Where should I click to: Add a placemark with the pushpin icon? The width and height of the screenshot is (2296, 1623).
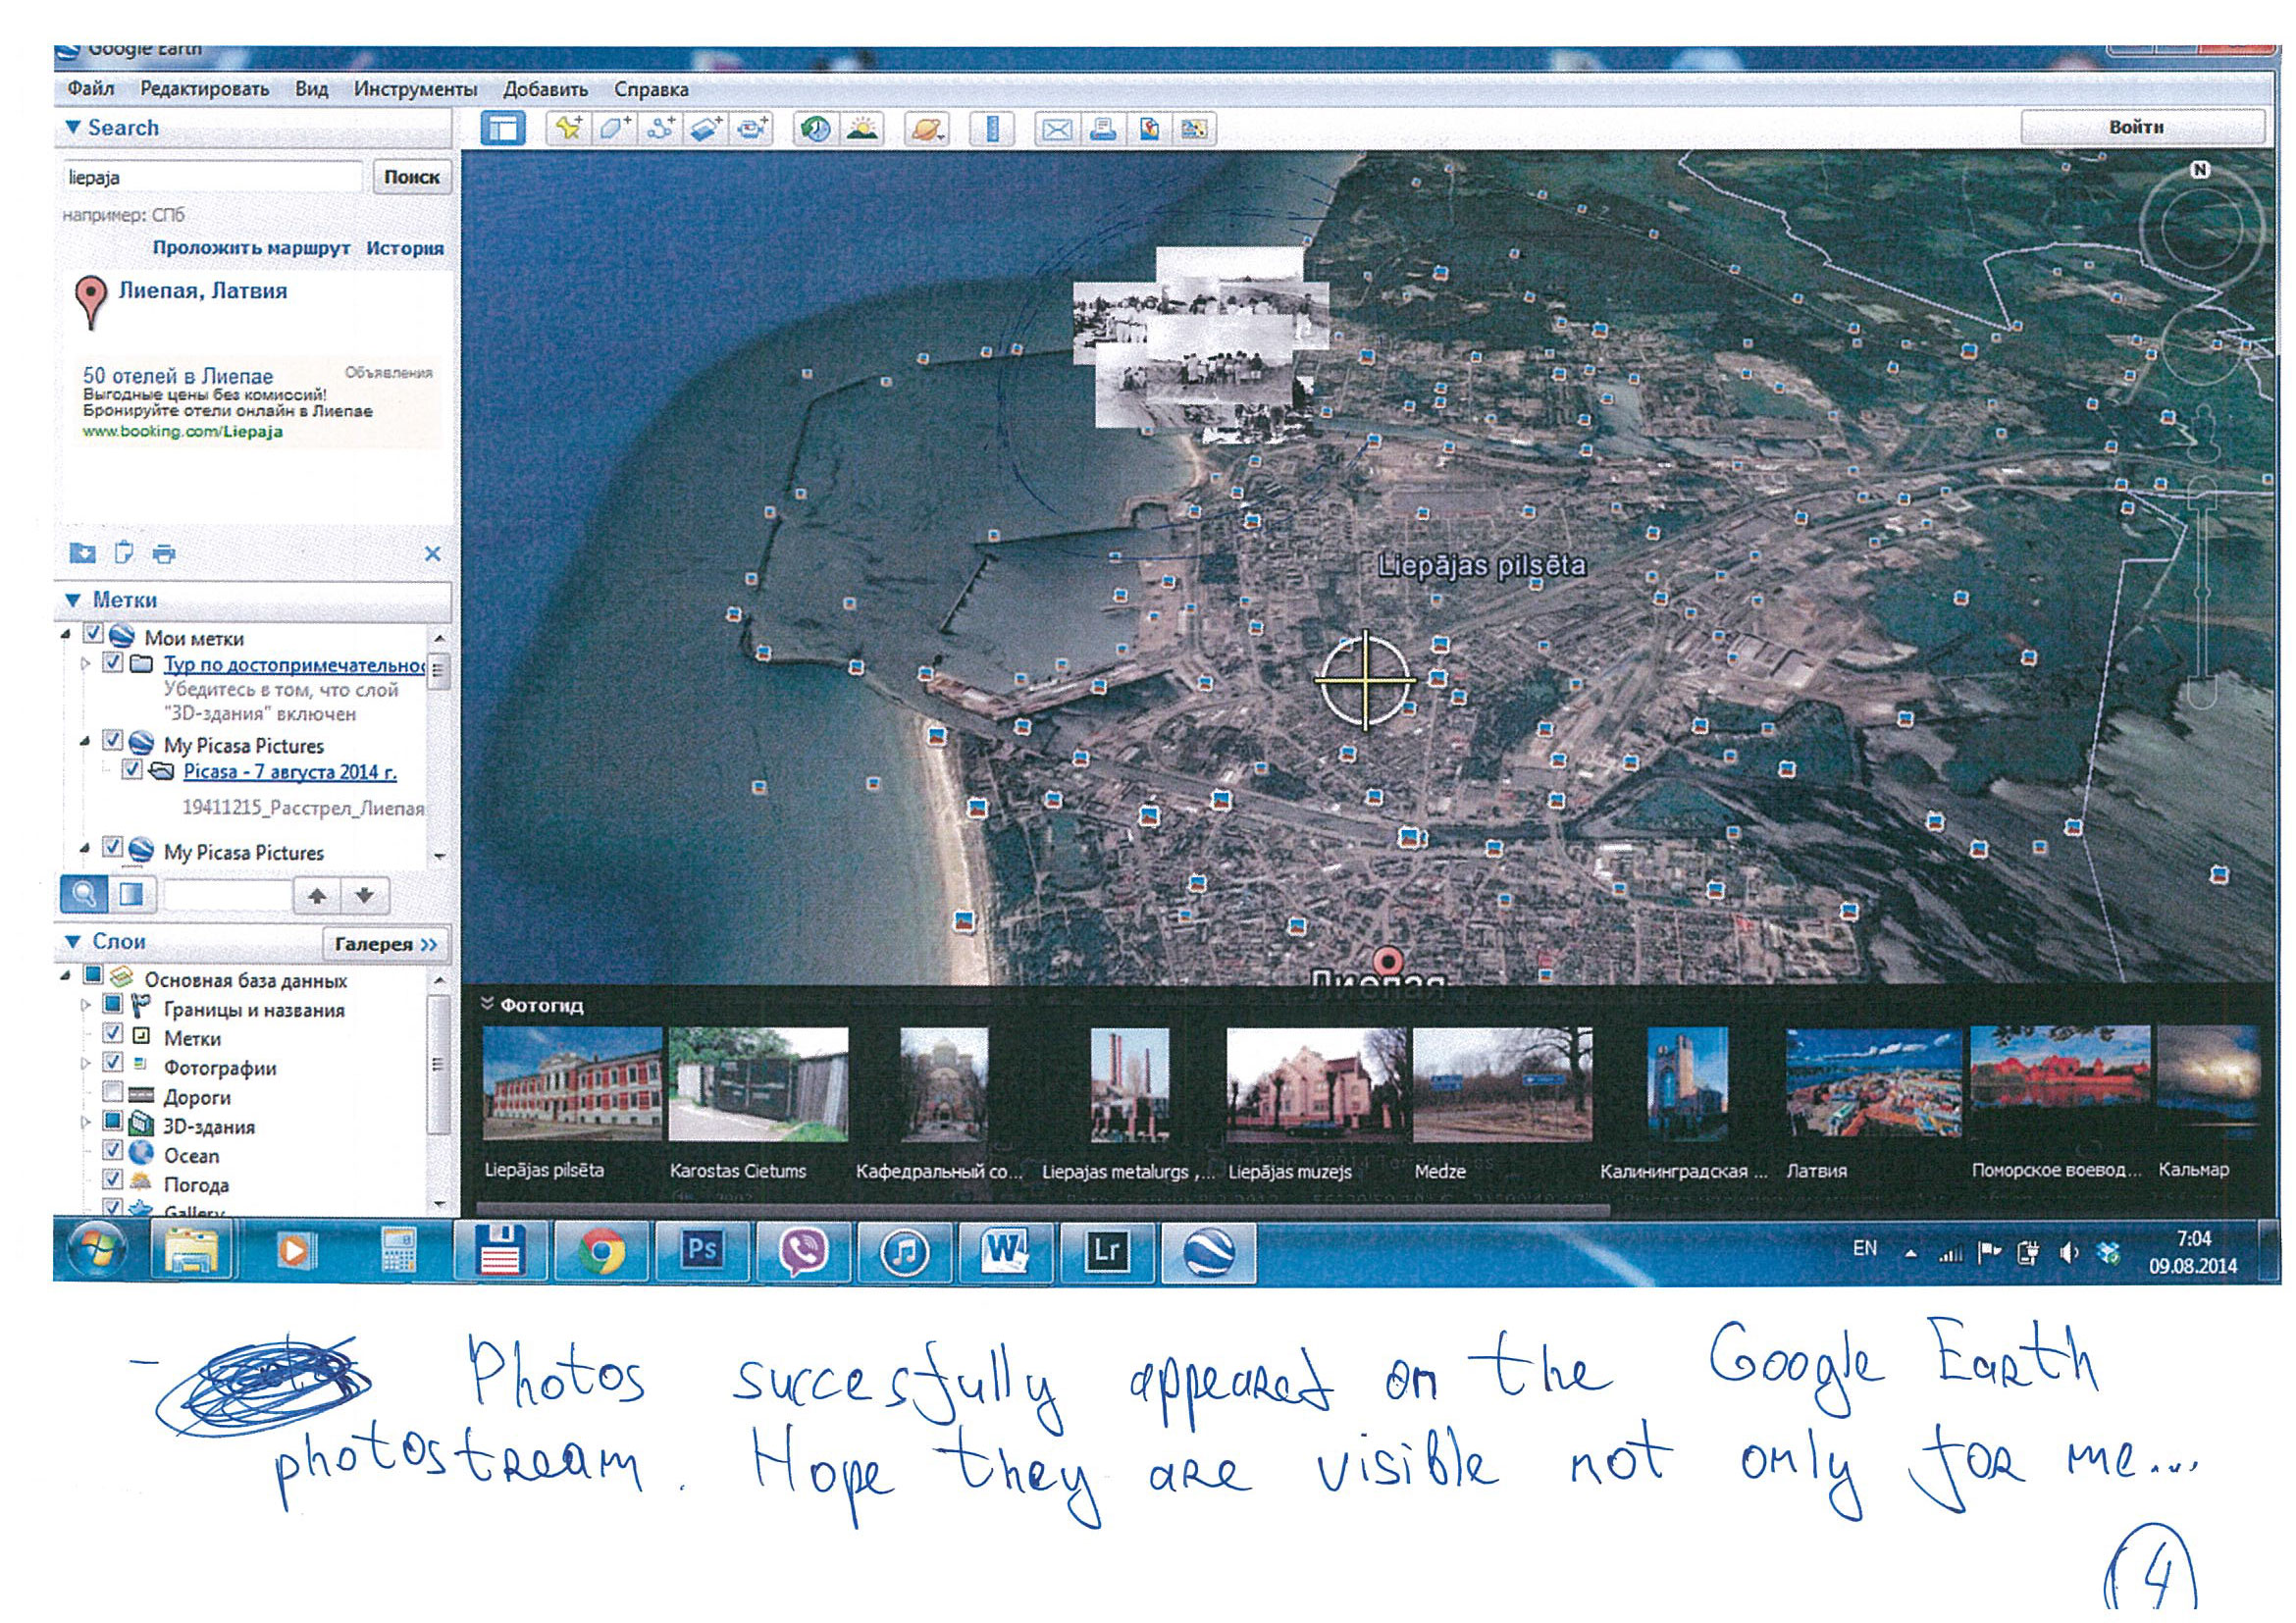click(568, 129)
